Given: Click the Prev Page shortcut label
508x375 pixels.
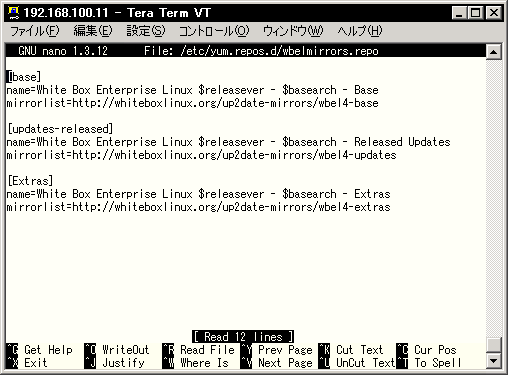Looking at the screenshot, I should [x=285, y=350].
